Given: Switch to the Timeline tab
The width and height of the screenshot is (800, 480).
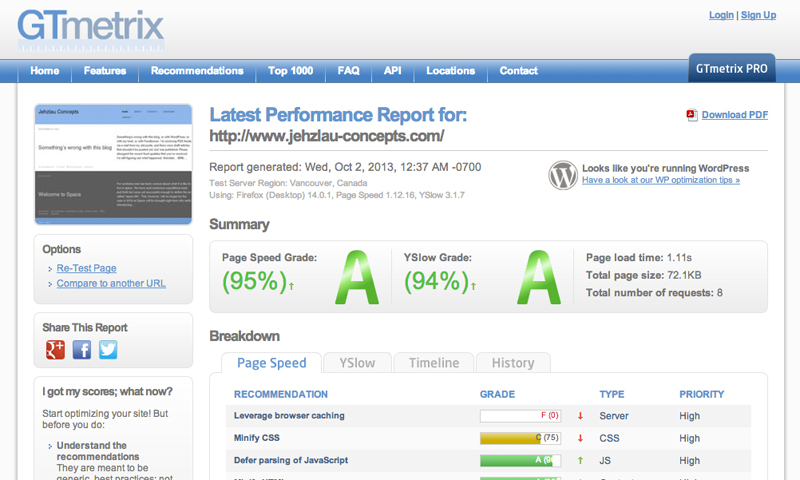Looking at the screenshot, I should pos(434,363).
